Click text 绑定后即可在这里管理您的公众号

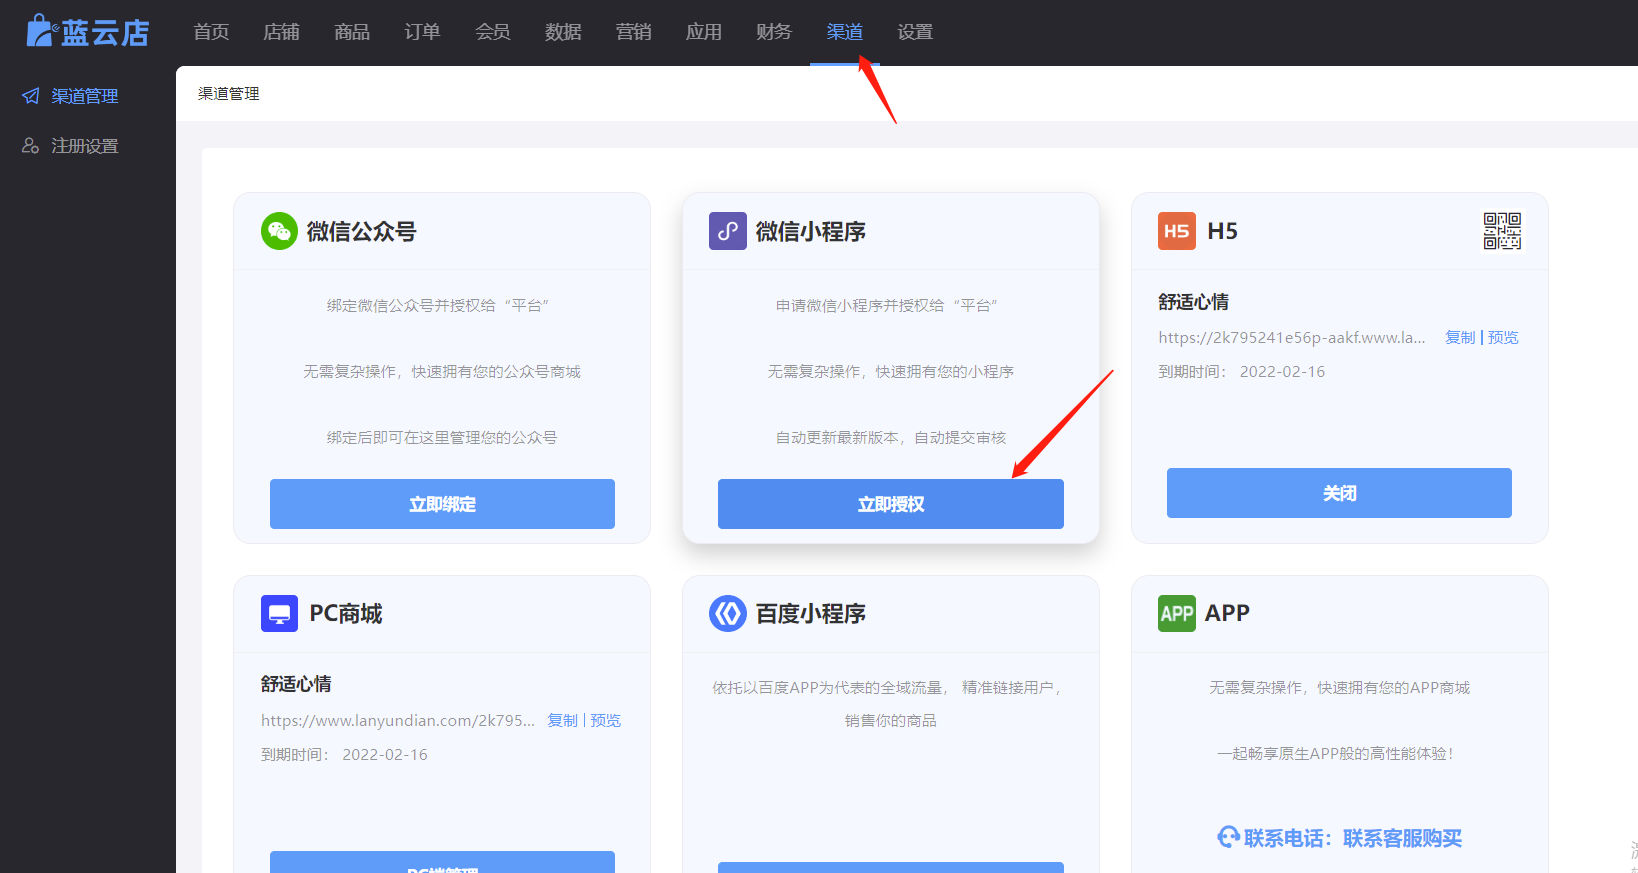click(442, 438)
